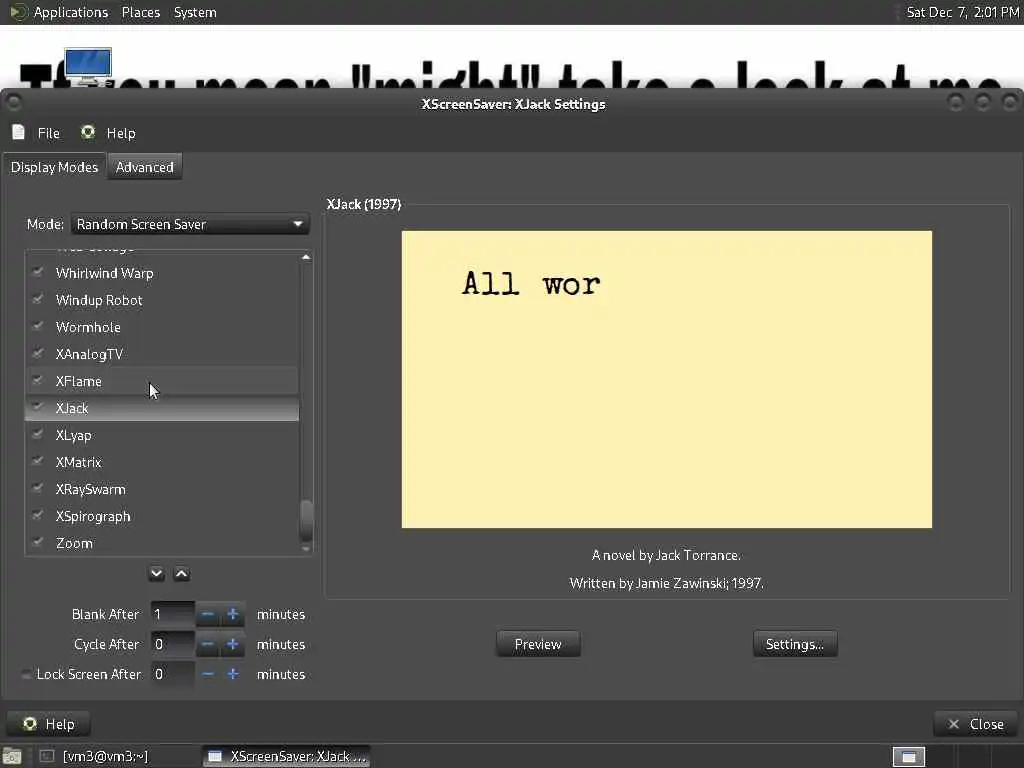This screenshot has width=1024, height=768.
Task: Click the list scrollbar down arrow
Action: [306, 549]
